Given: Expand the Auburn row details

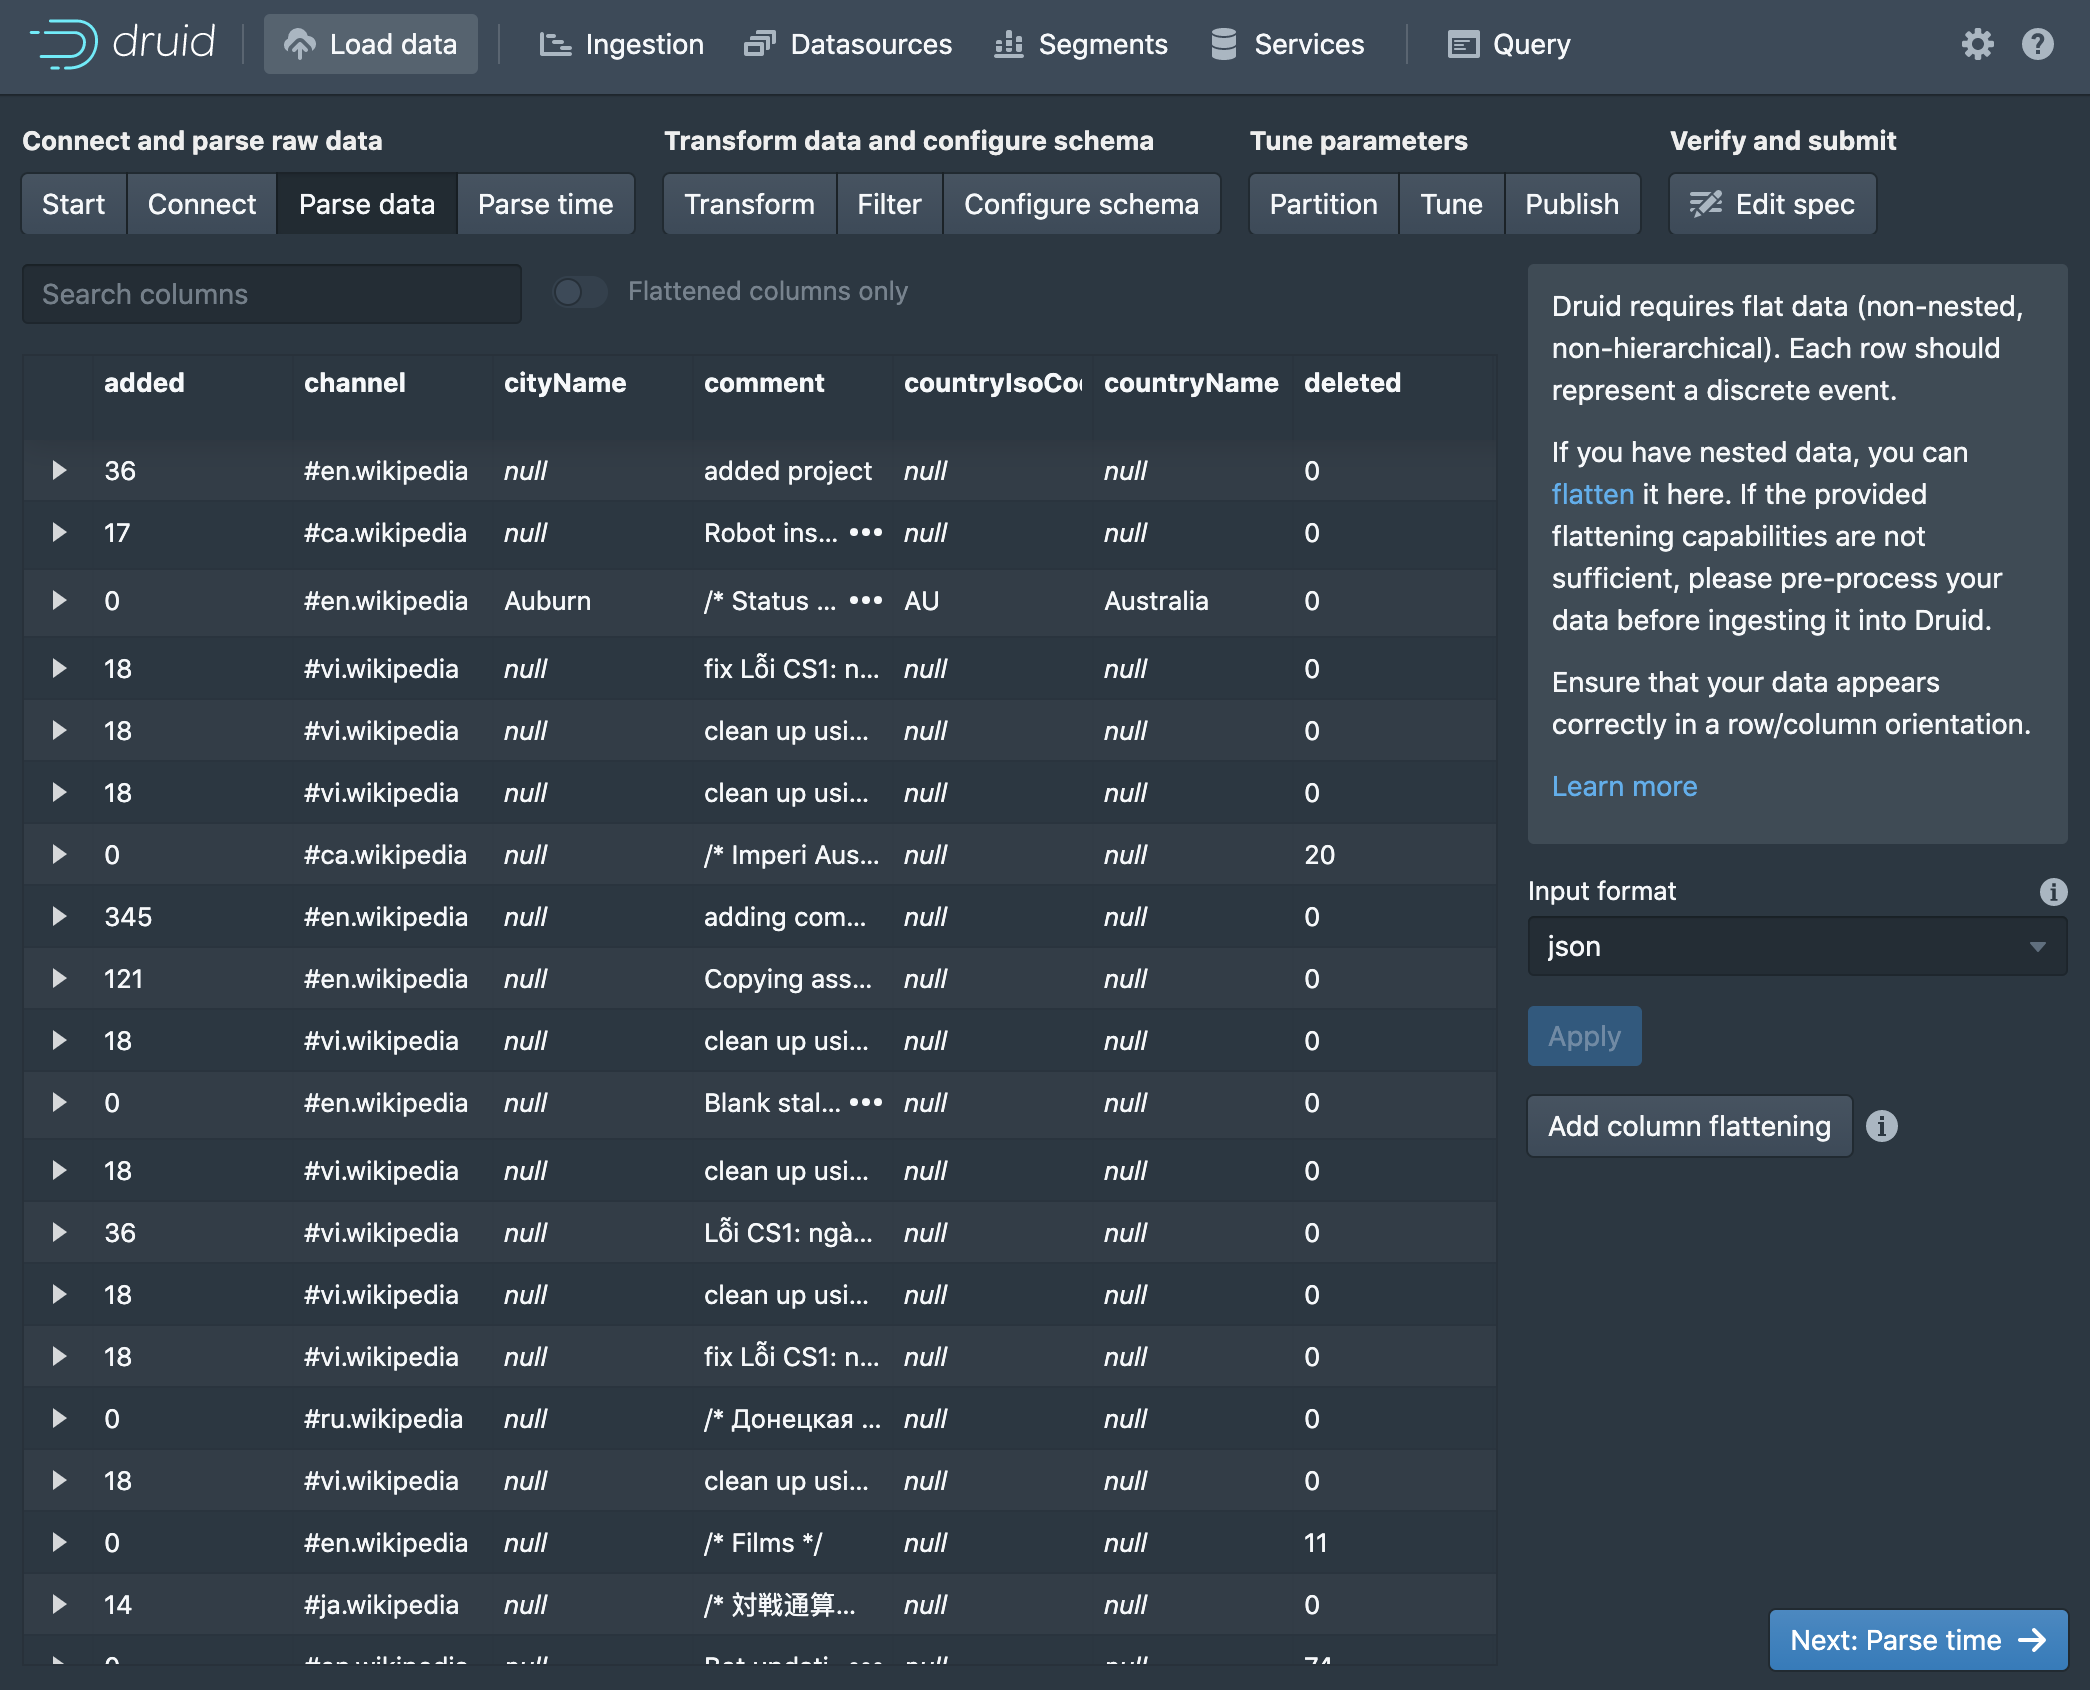Looking at the screenshot, I should [59, 601].
